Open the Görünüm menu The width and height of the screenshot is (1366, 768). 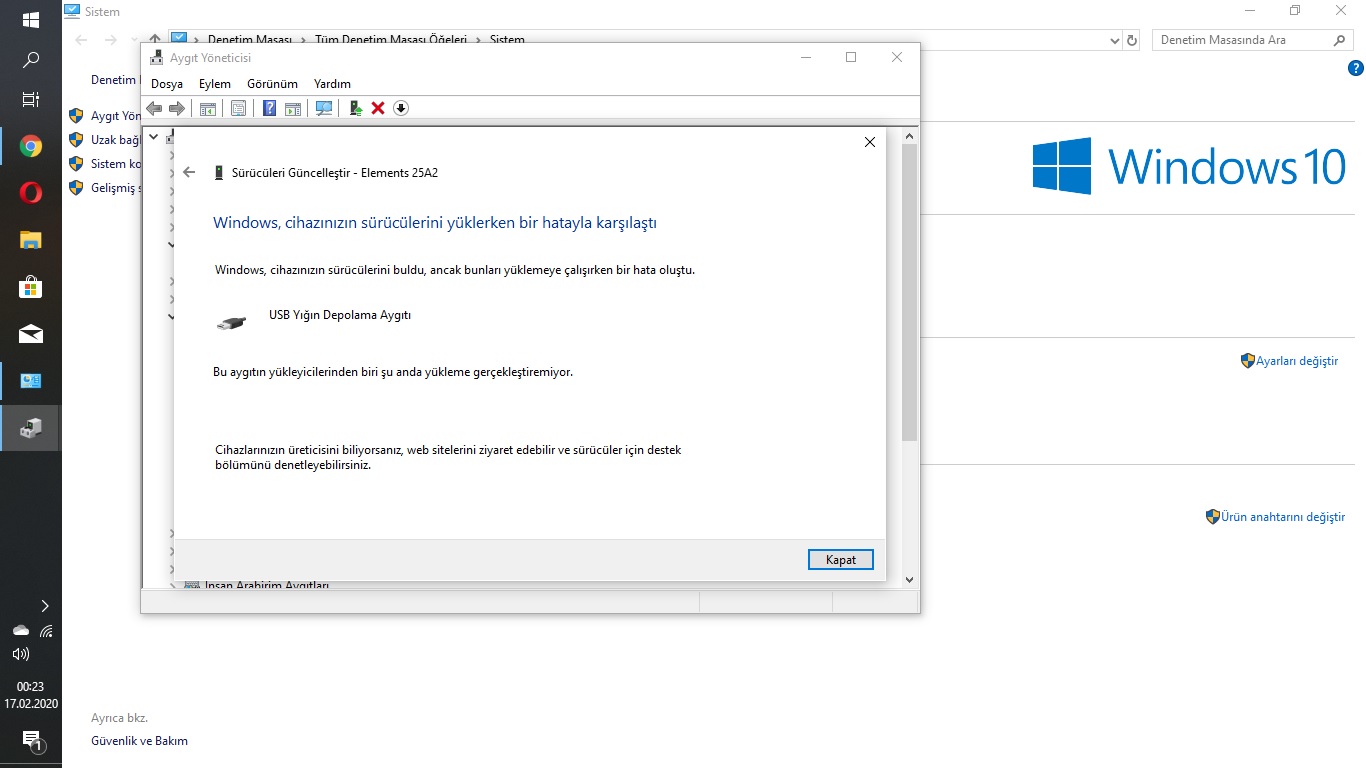coord(273,84)
